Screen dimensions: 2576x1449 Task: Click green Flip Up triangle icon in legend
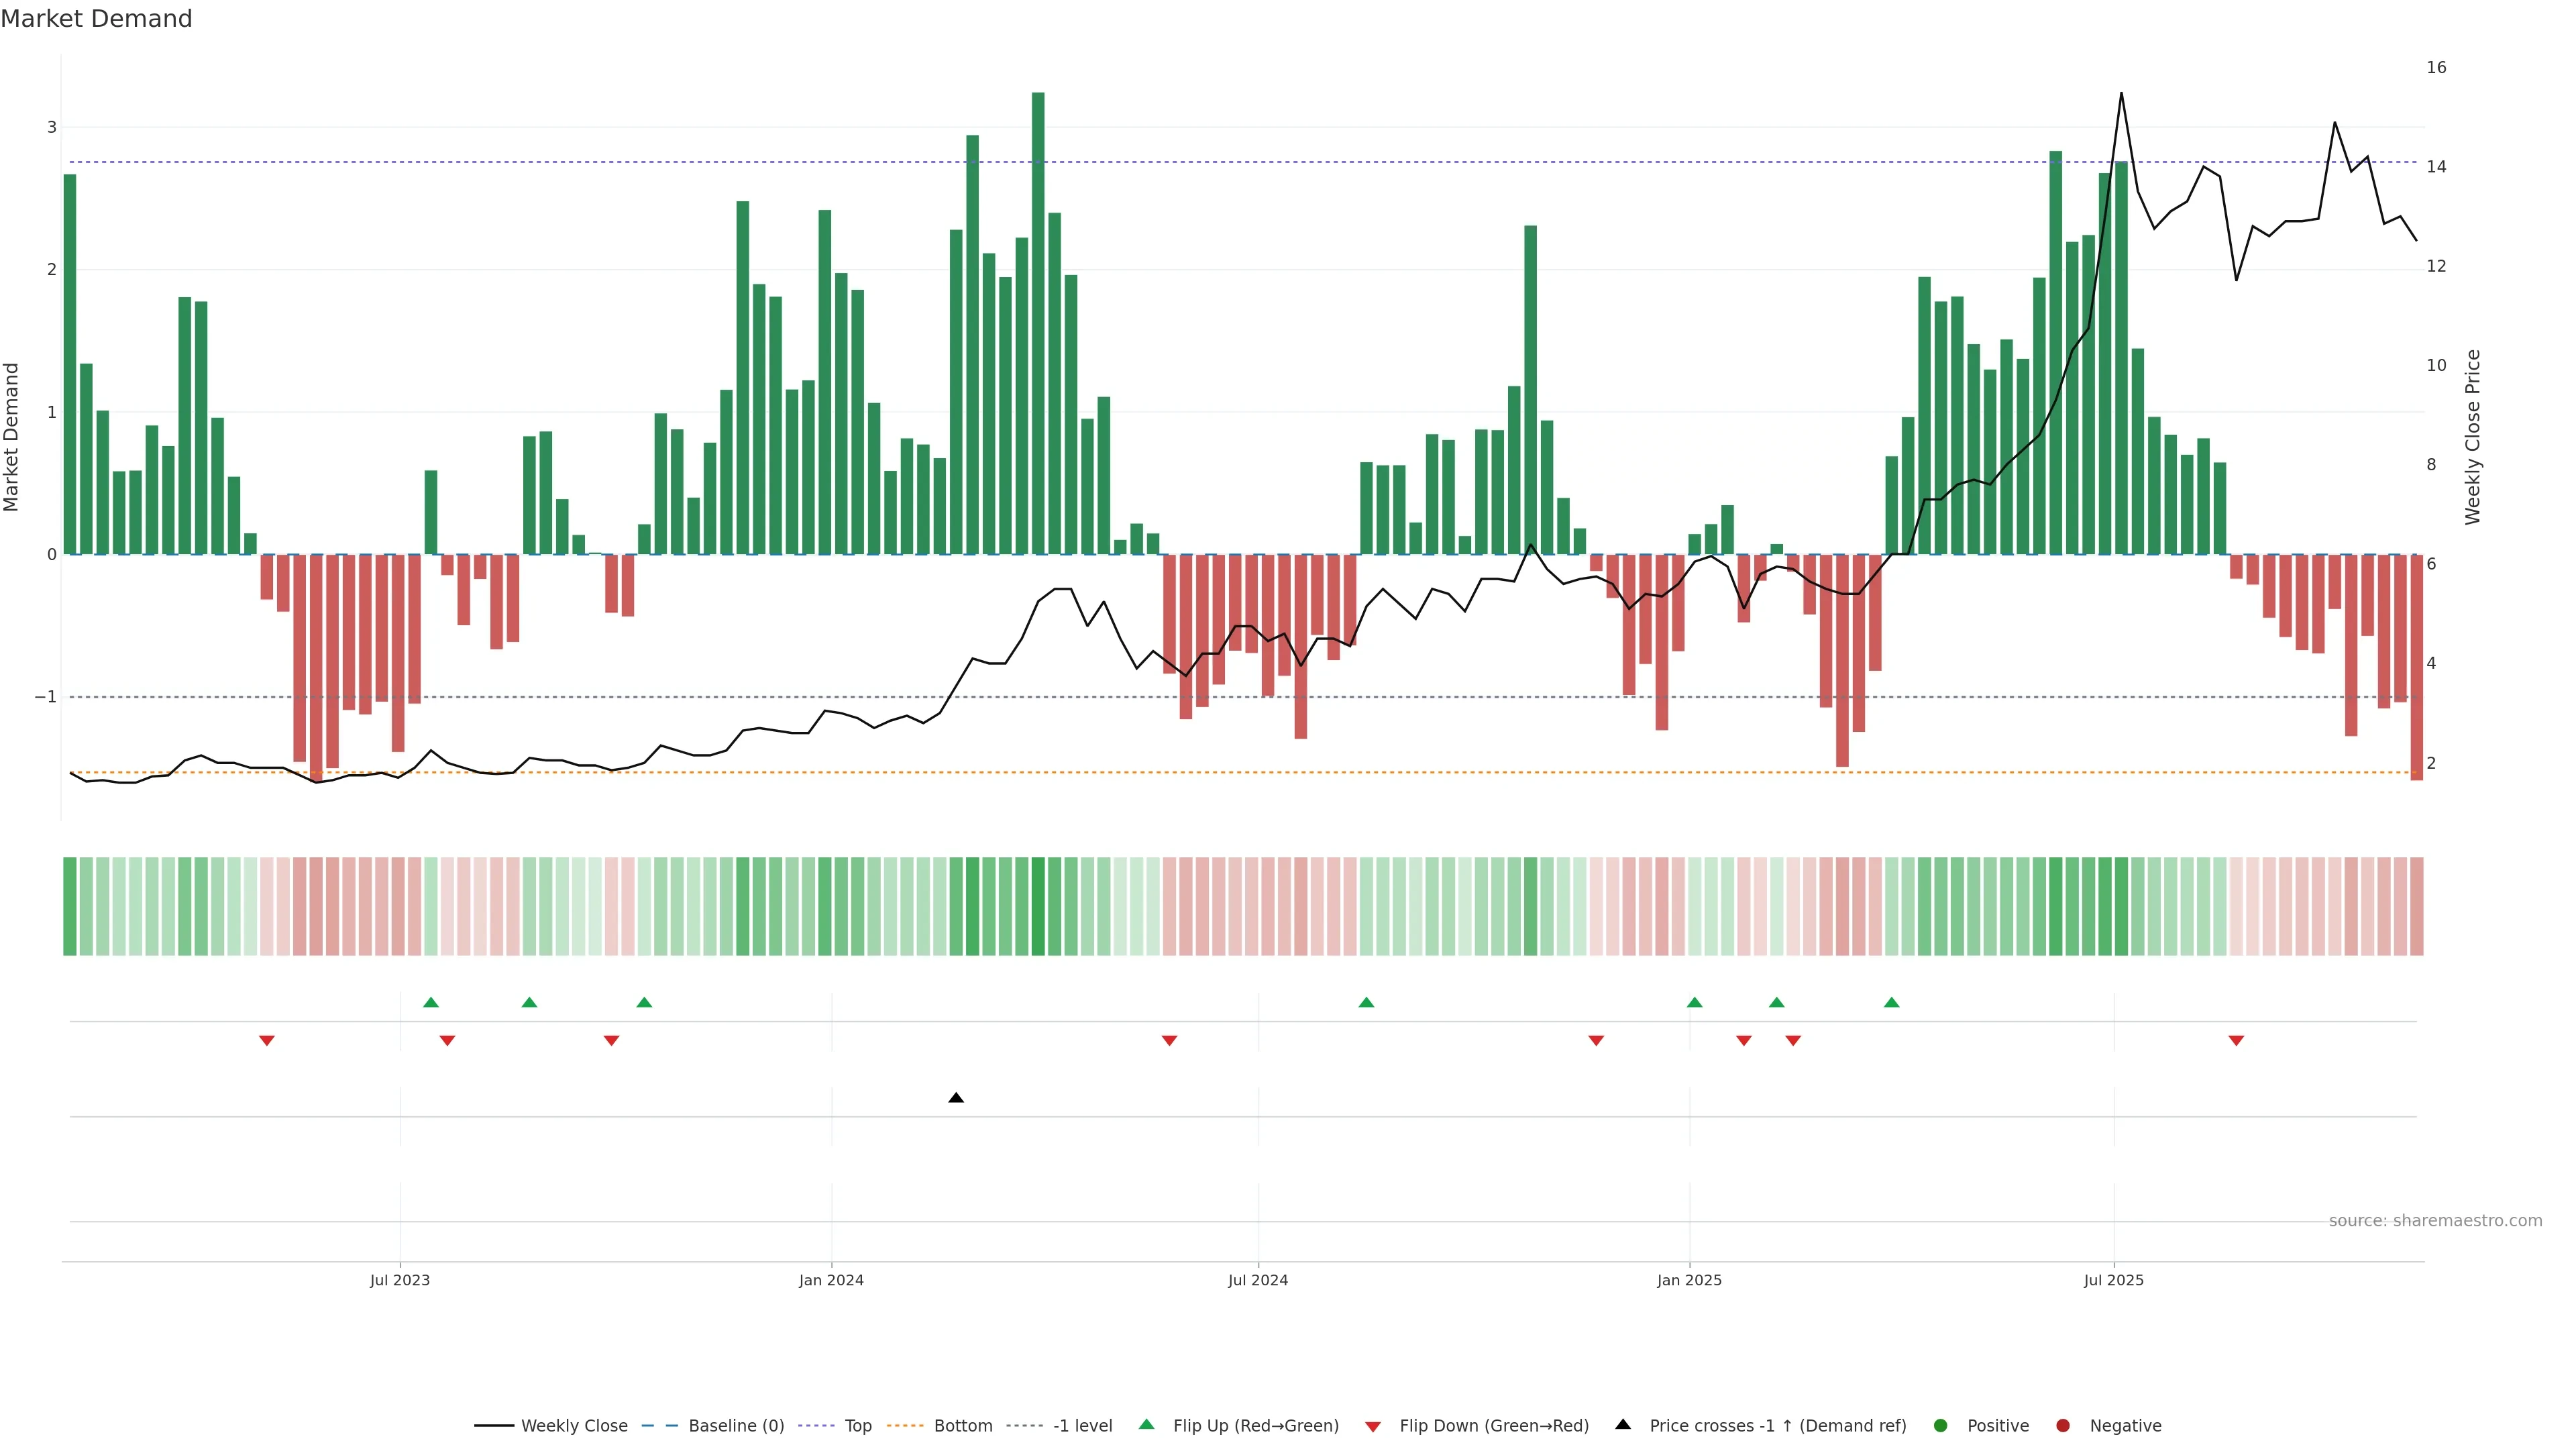coord(1147,1425)
